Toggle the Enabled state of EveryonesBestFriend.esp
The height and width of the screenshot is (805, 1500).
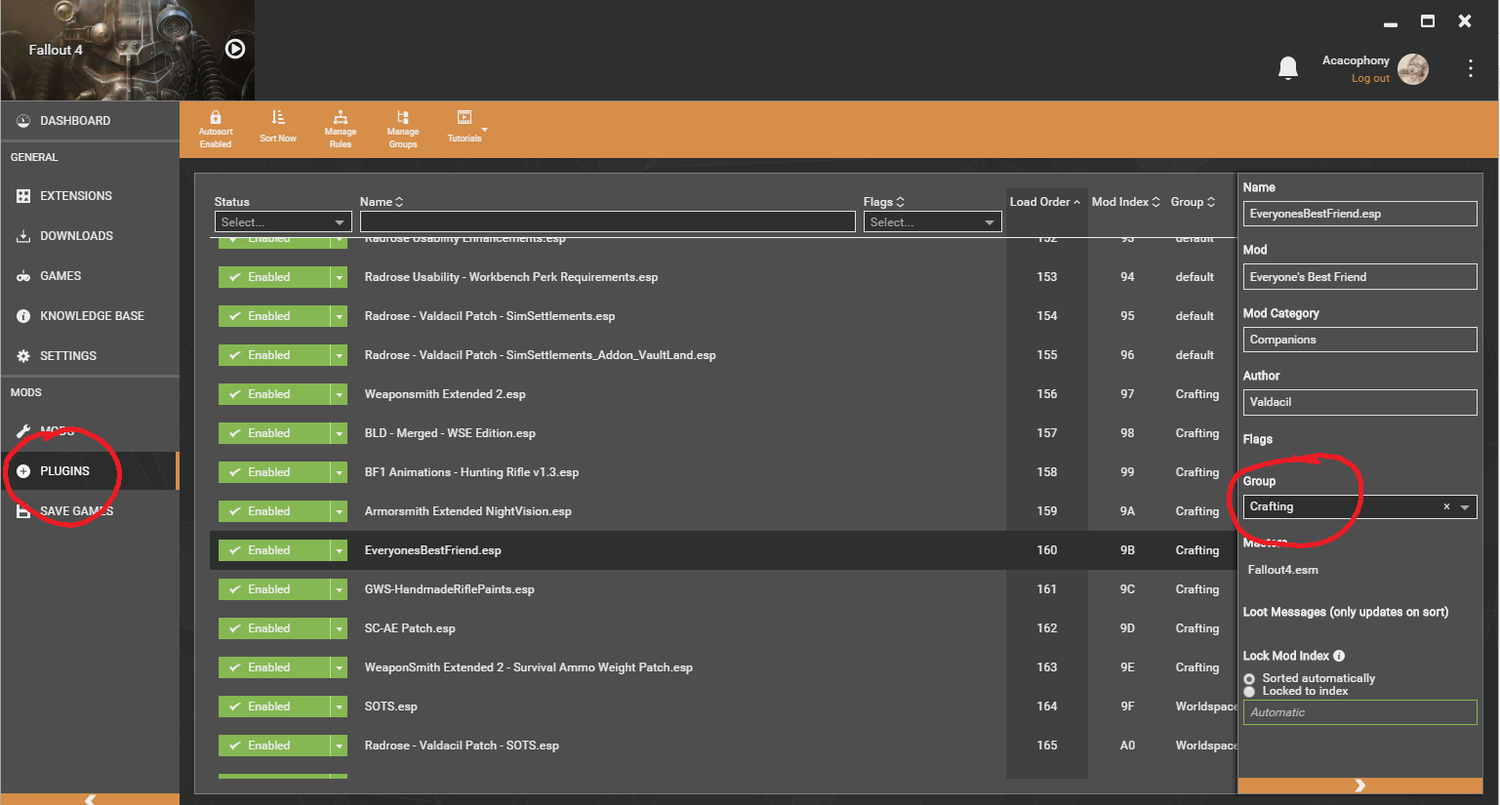271,550
